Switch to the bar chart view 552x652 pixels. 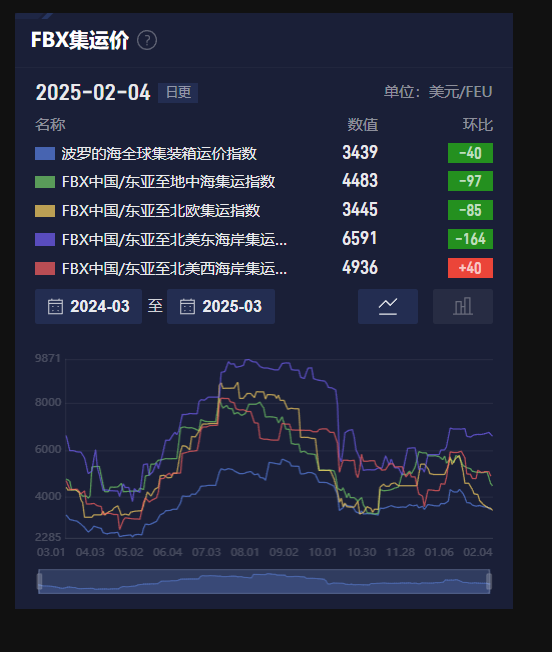[463, 306]
